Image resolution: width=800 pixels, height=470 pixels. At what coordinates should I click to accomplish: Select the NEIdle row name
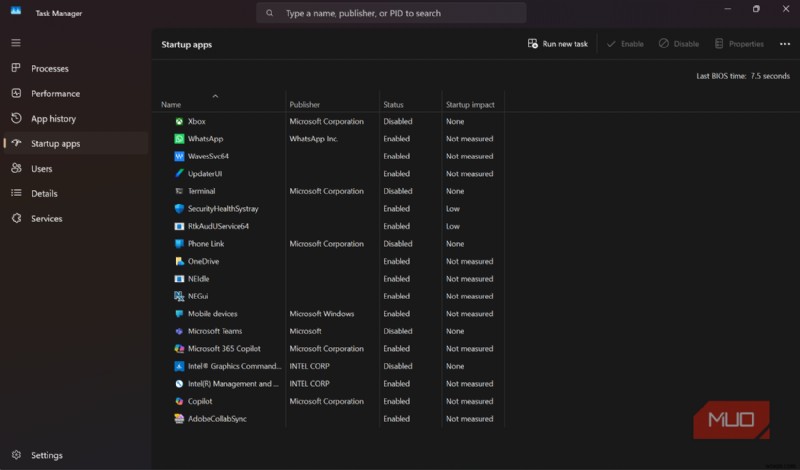(198, 279)
